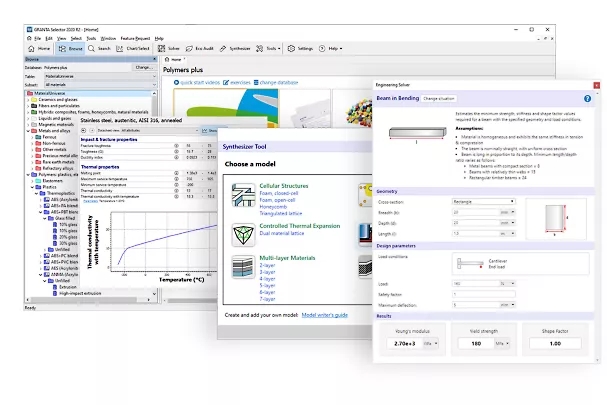The height and width of the screenshot is (405, 607).
Task: Open the File menu
Action: [x=38, y=38]
